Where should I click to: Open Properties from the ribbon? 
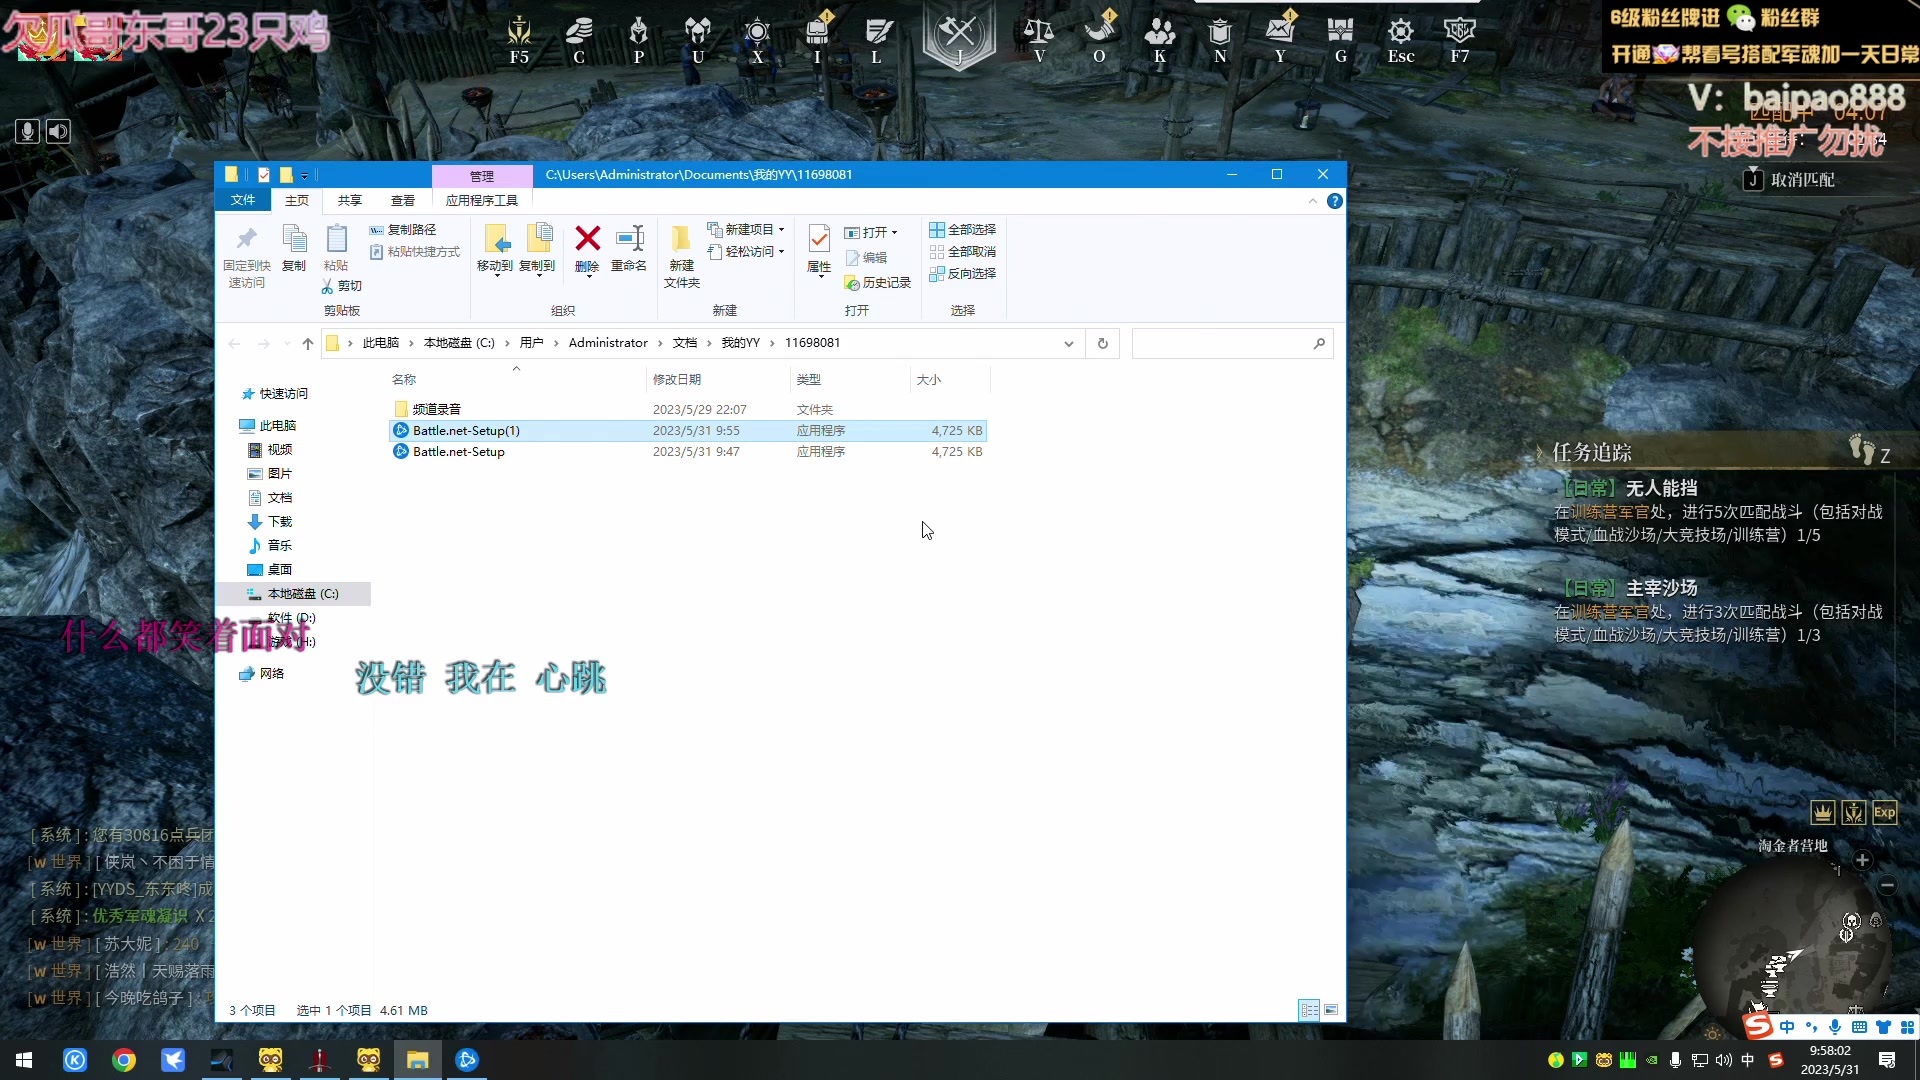point(819,249)
